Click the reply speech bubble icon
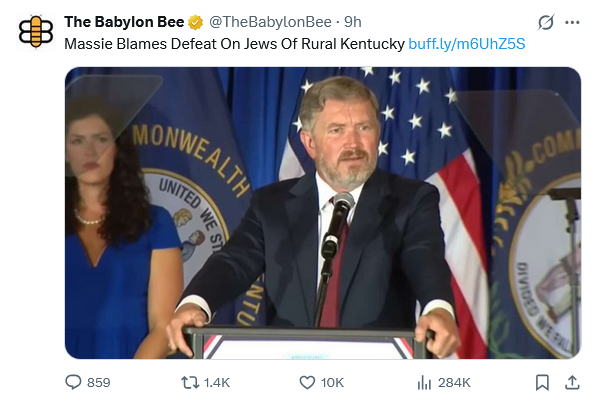This screenshot has width=598, height=404. 73,382
